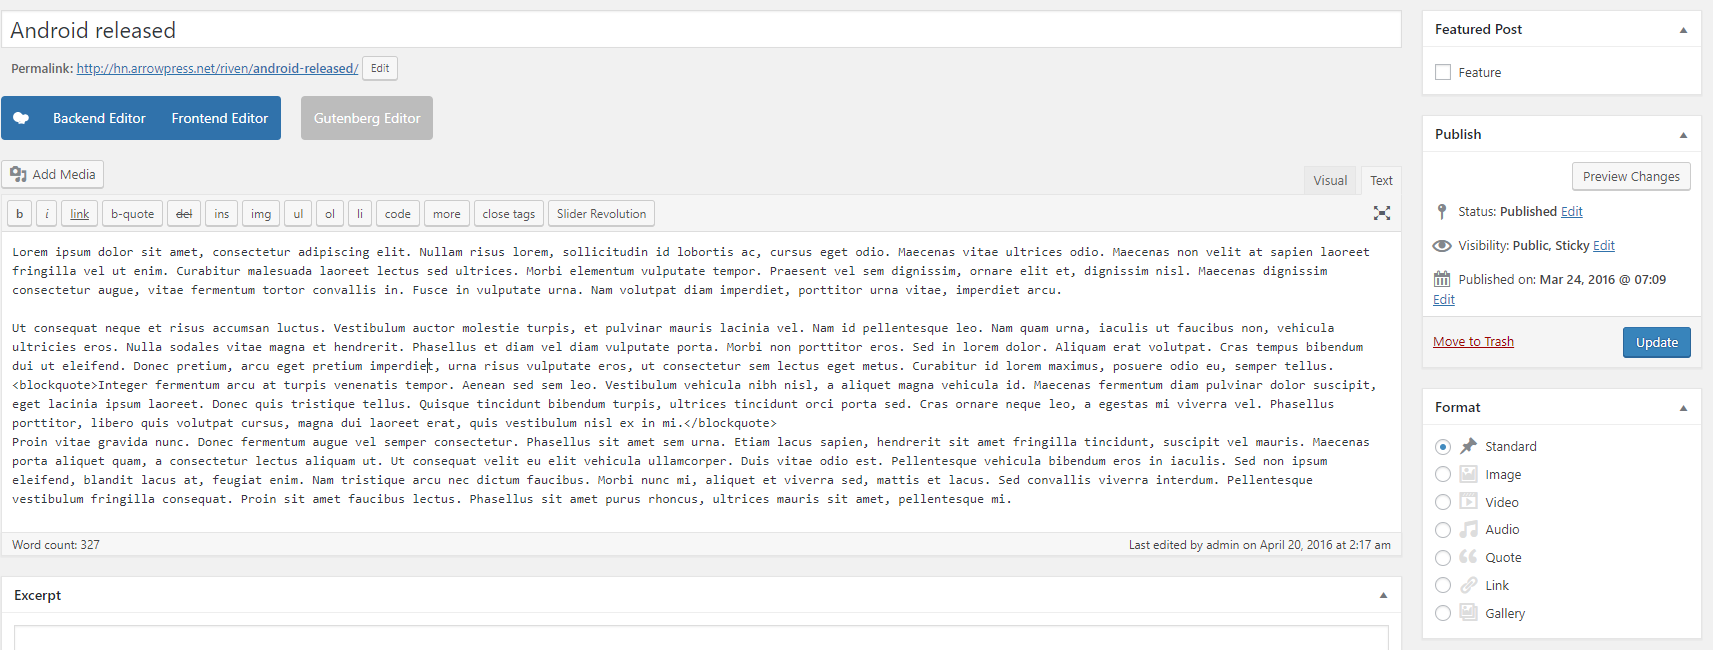Click the Image format icon

coord(1468,474)
